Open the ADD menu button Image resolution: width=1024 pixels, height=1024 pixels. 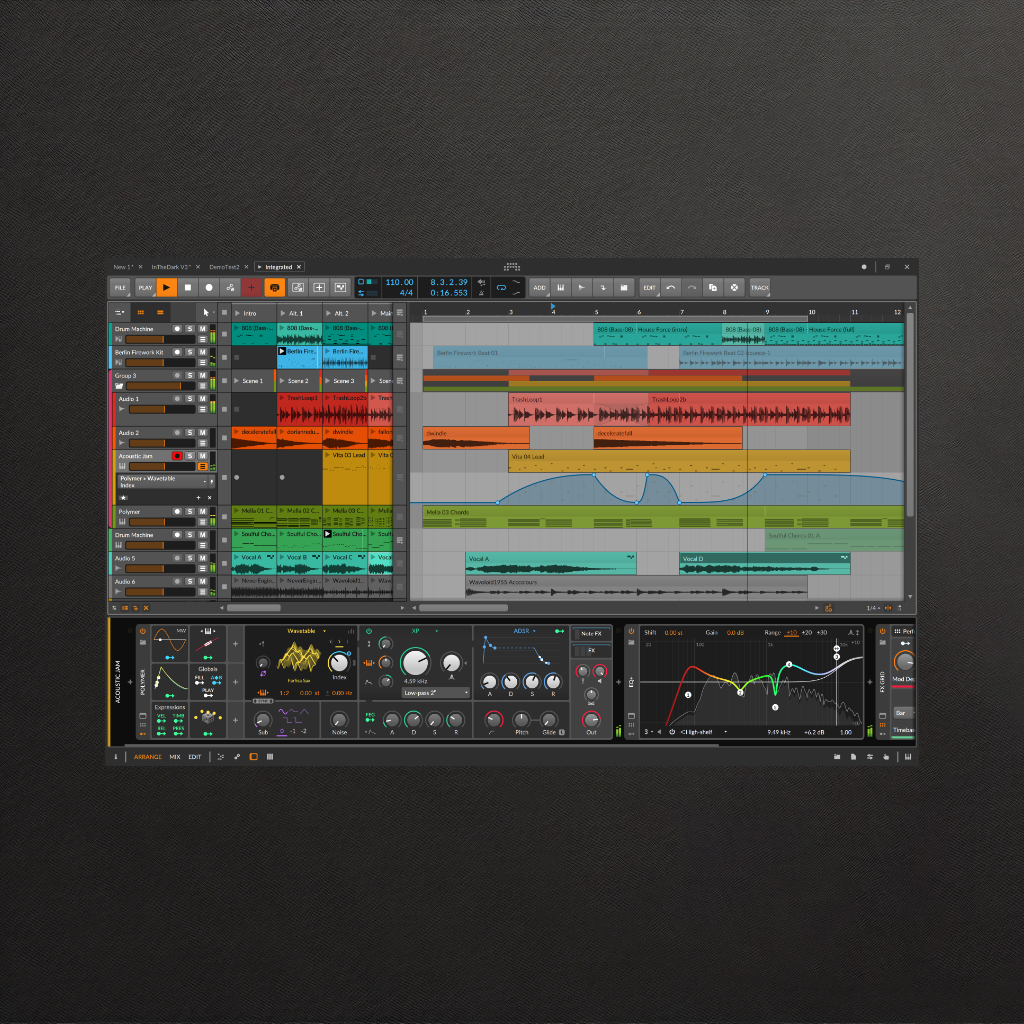[x=540, y=288]
